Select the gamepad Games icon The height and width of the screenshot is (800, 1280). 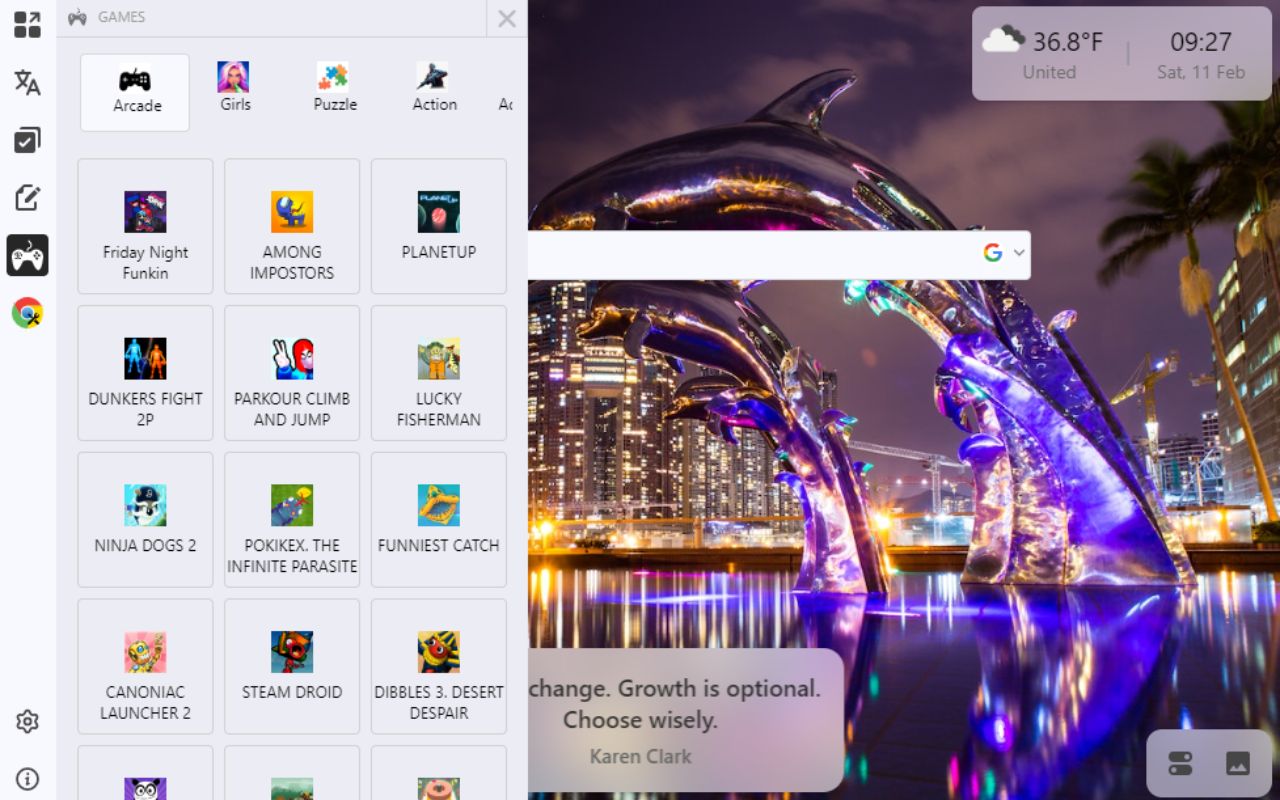pyautogui.click(x=27, y=256)
